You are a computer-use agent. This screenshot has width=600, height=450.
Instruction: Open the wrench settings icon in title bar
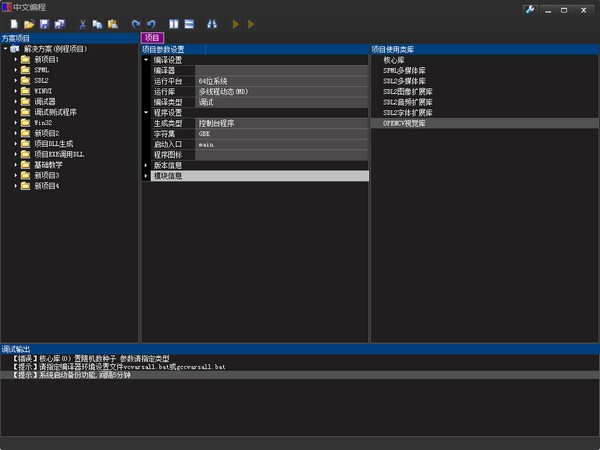[530, 8]
